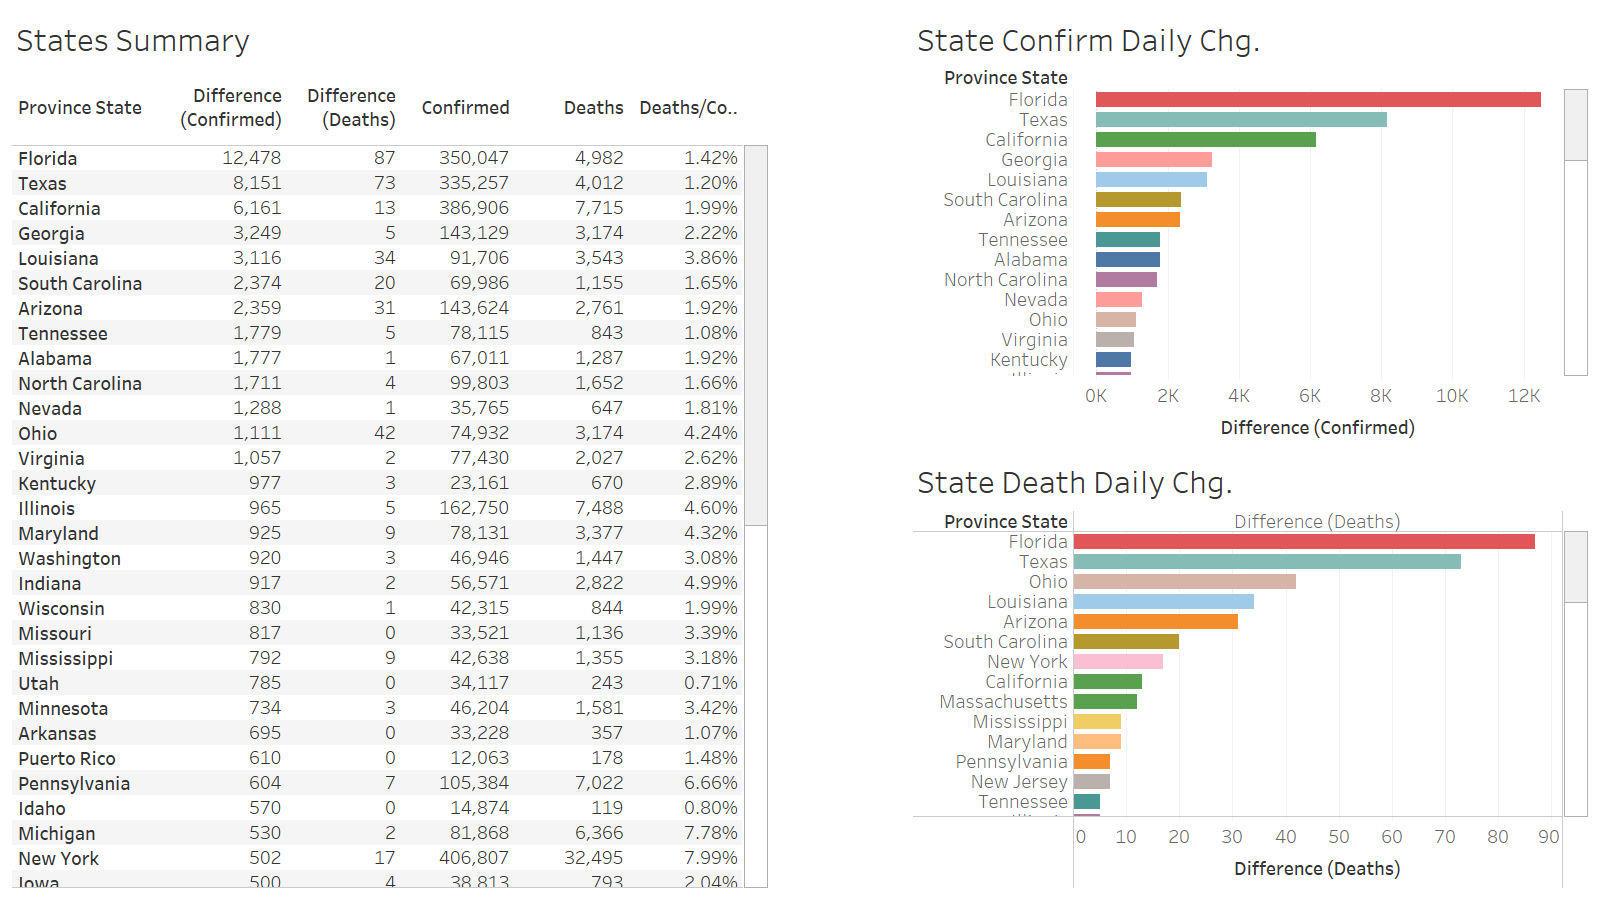The height and width of the screenshot is (900, 1600).
Task: Click Province State header in State Death chart
Action: (x=1006, y=522)
